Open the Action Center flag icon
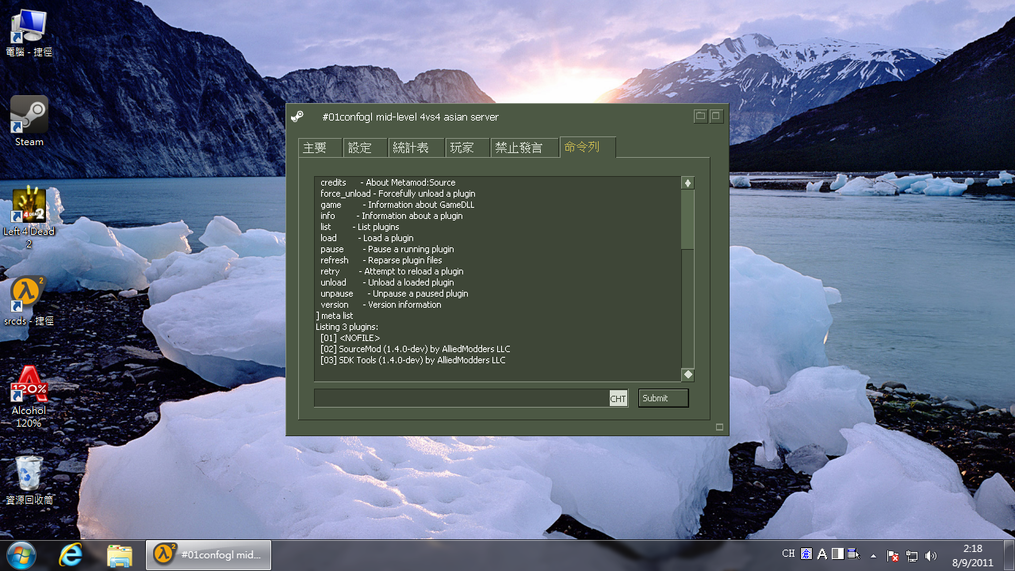 coord(893,556)
